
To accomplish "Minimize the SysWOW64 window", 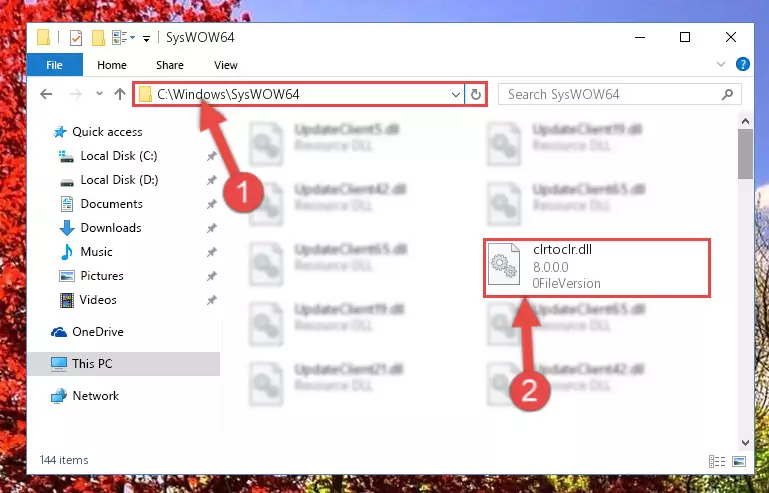I will [640, 37].
